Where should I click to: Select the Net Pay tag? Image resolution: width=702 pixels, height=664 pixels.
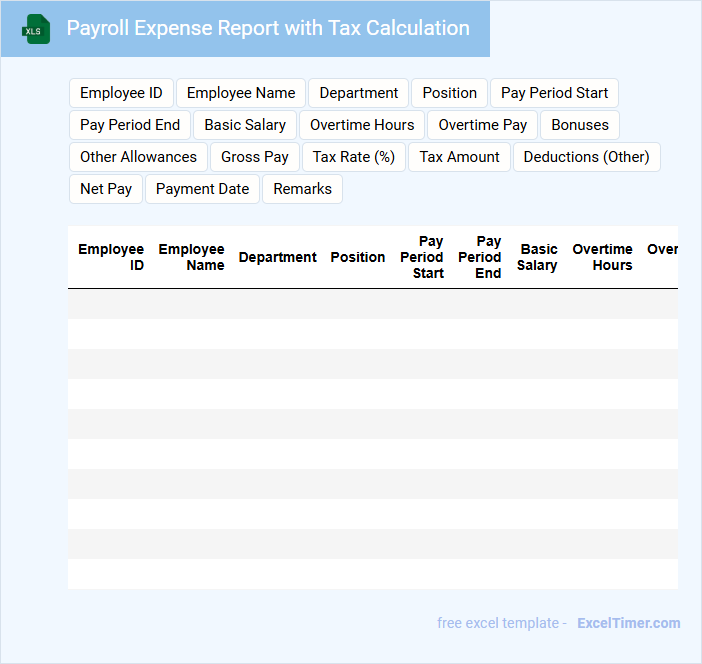(106, 189)
